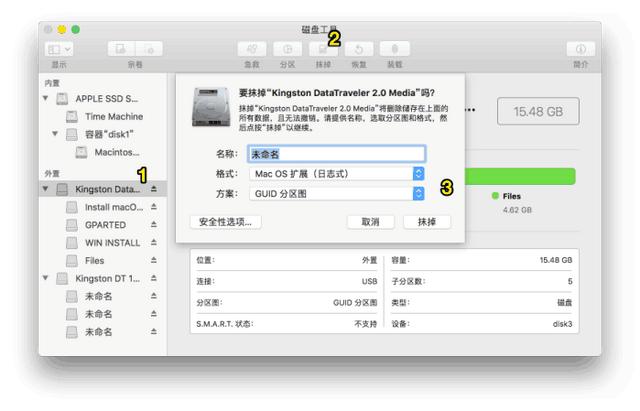This screenshot has height=411, width=640.
Task: Select Kingston Data external disk
Action: click(102, 189)
